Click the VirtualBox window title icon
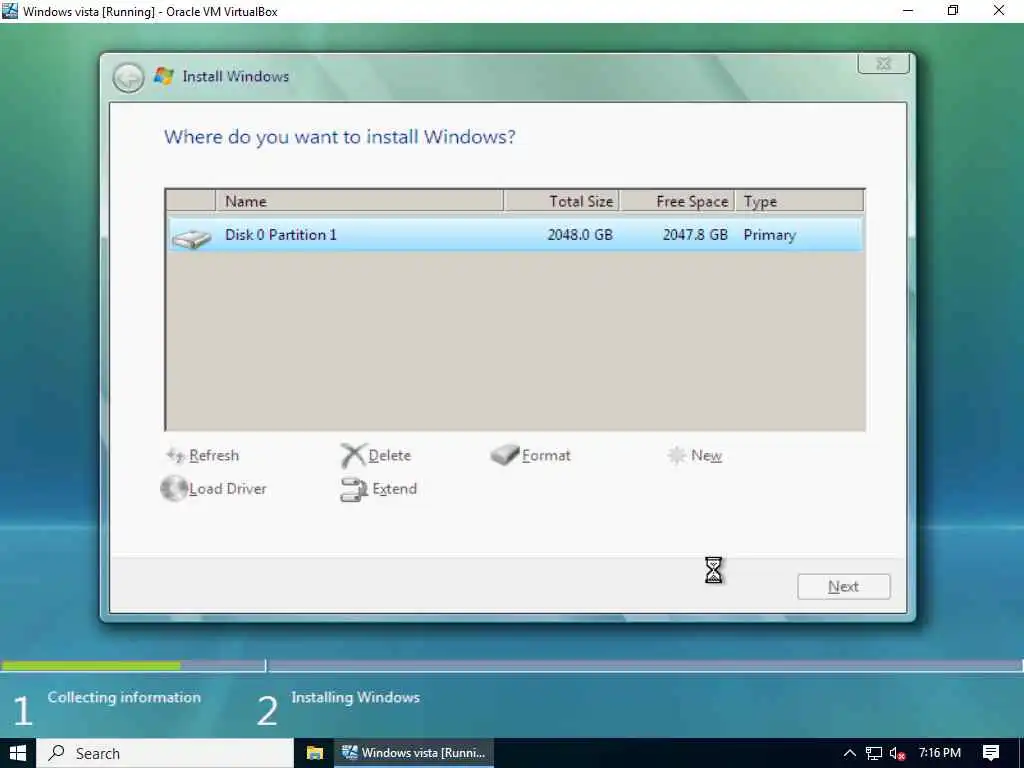Screen dimensions: 1024x768 (10, 10)
